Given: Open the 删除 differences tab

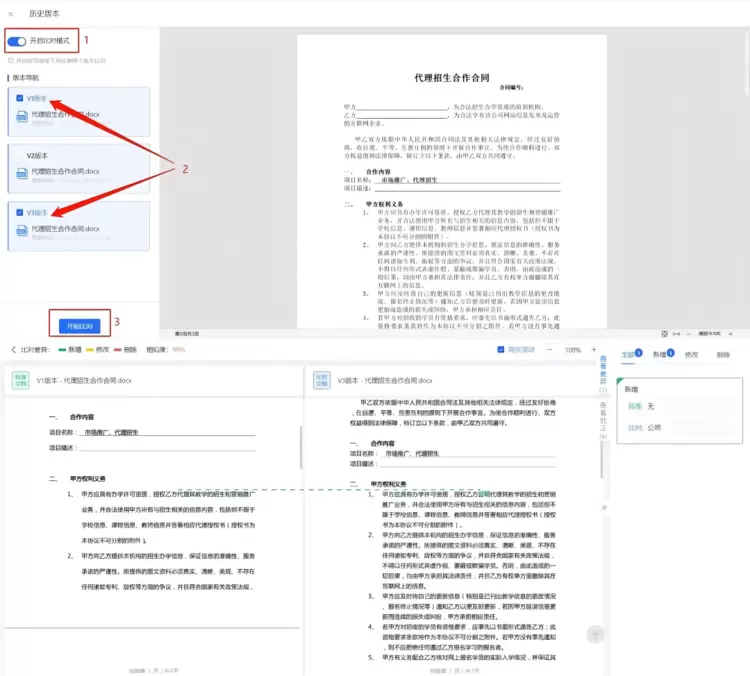Looking at the screenshot, I should click(x=723, y=354).
